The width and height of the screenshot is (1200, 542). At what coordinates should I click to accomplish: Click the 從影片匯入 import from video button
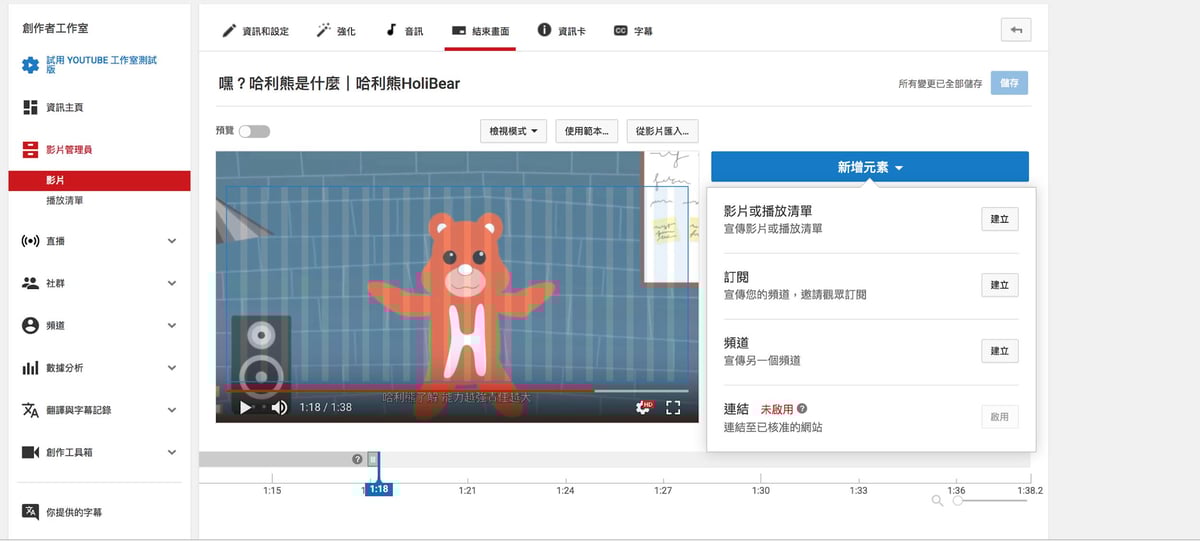click(662, 131)
